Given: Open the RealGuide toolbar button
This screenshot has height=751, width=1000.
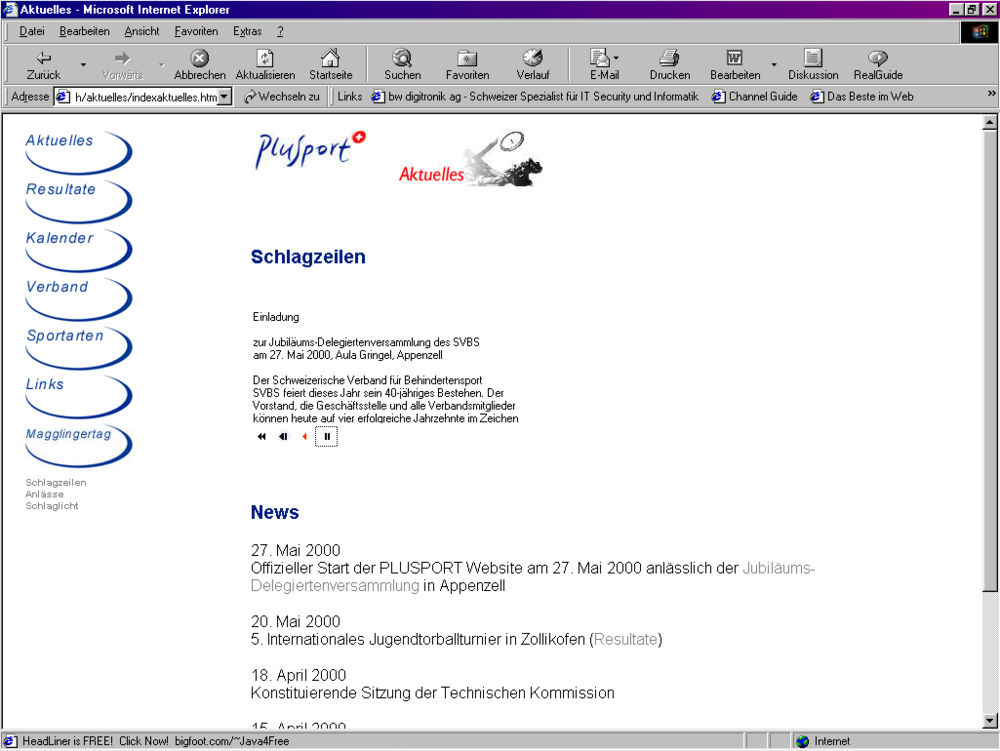Looking at the screenshot, I should click(878, 65).
